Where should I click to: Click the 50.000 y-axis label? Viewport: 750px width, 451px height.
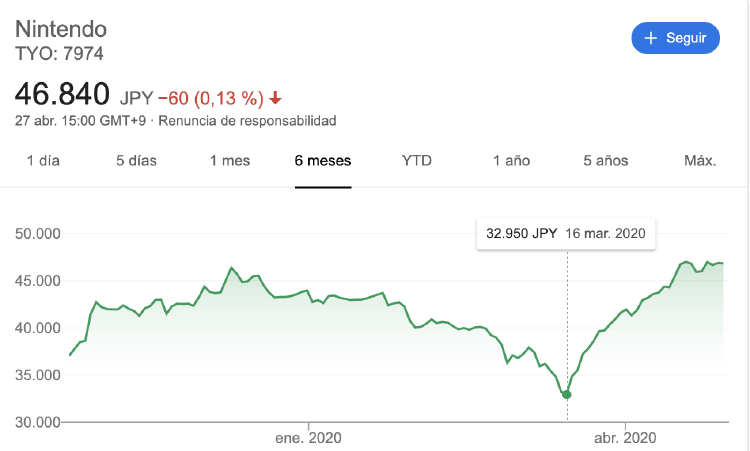(38, 234)
